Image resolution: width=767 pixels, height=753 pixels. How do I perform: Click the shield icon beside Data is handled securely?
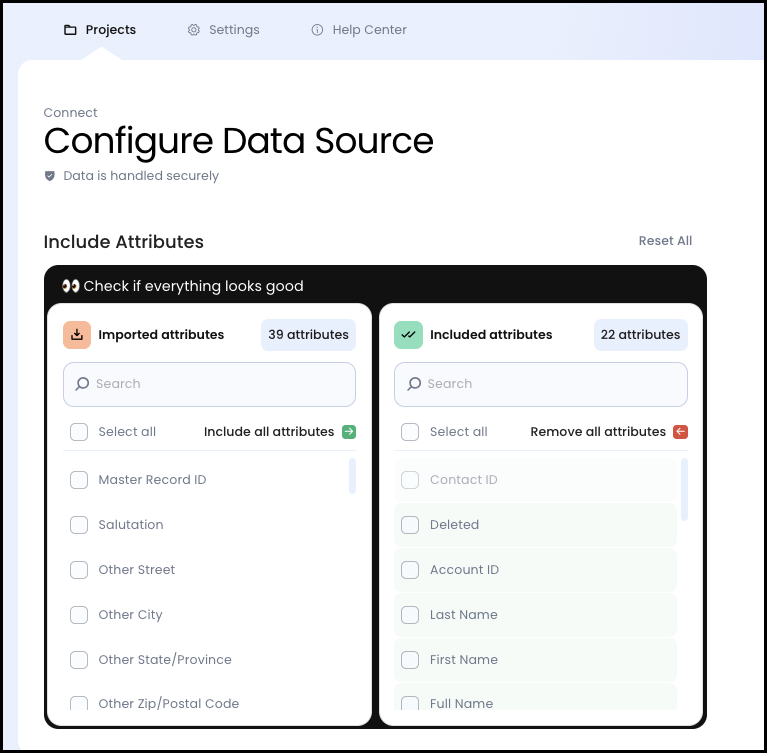50,176
